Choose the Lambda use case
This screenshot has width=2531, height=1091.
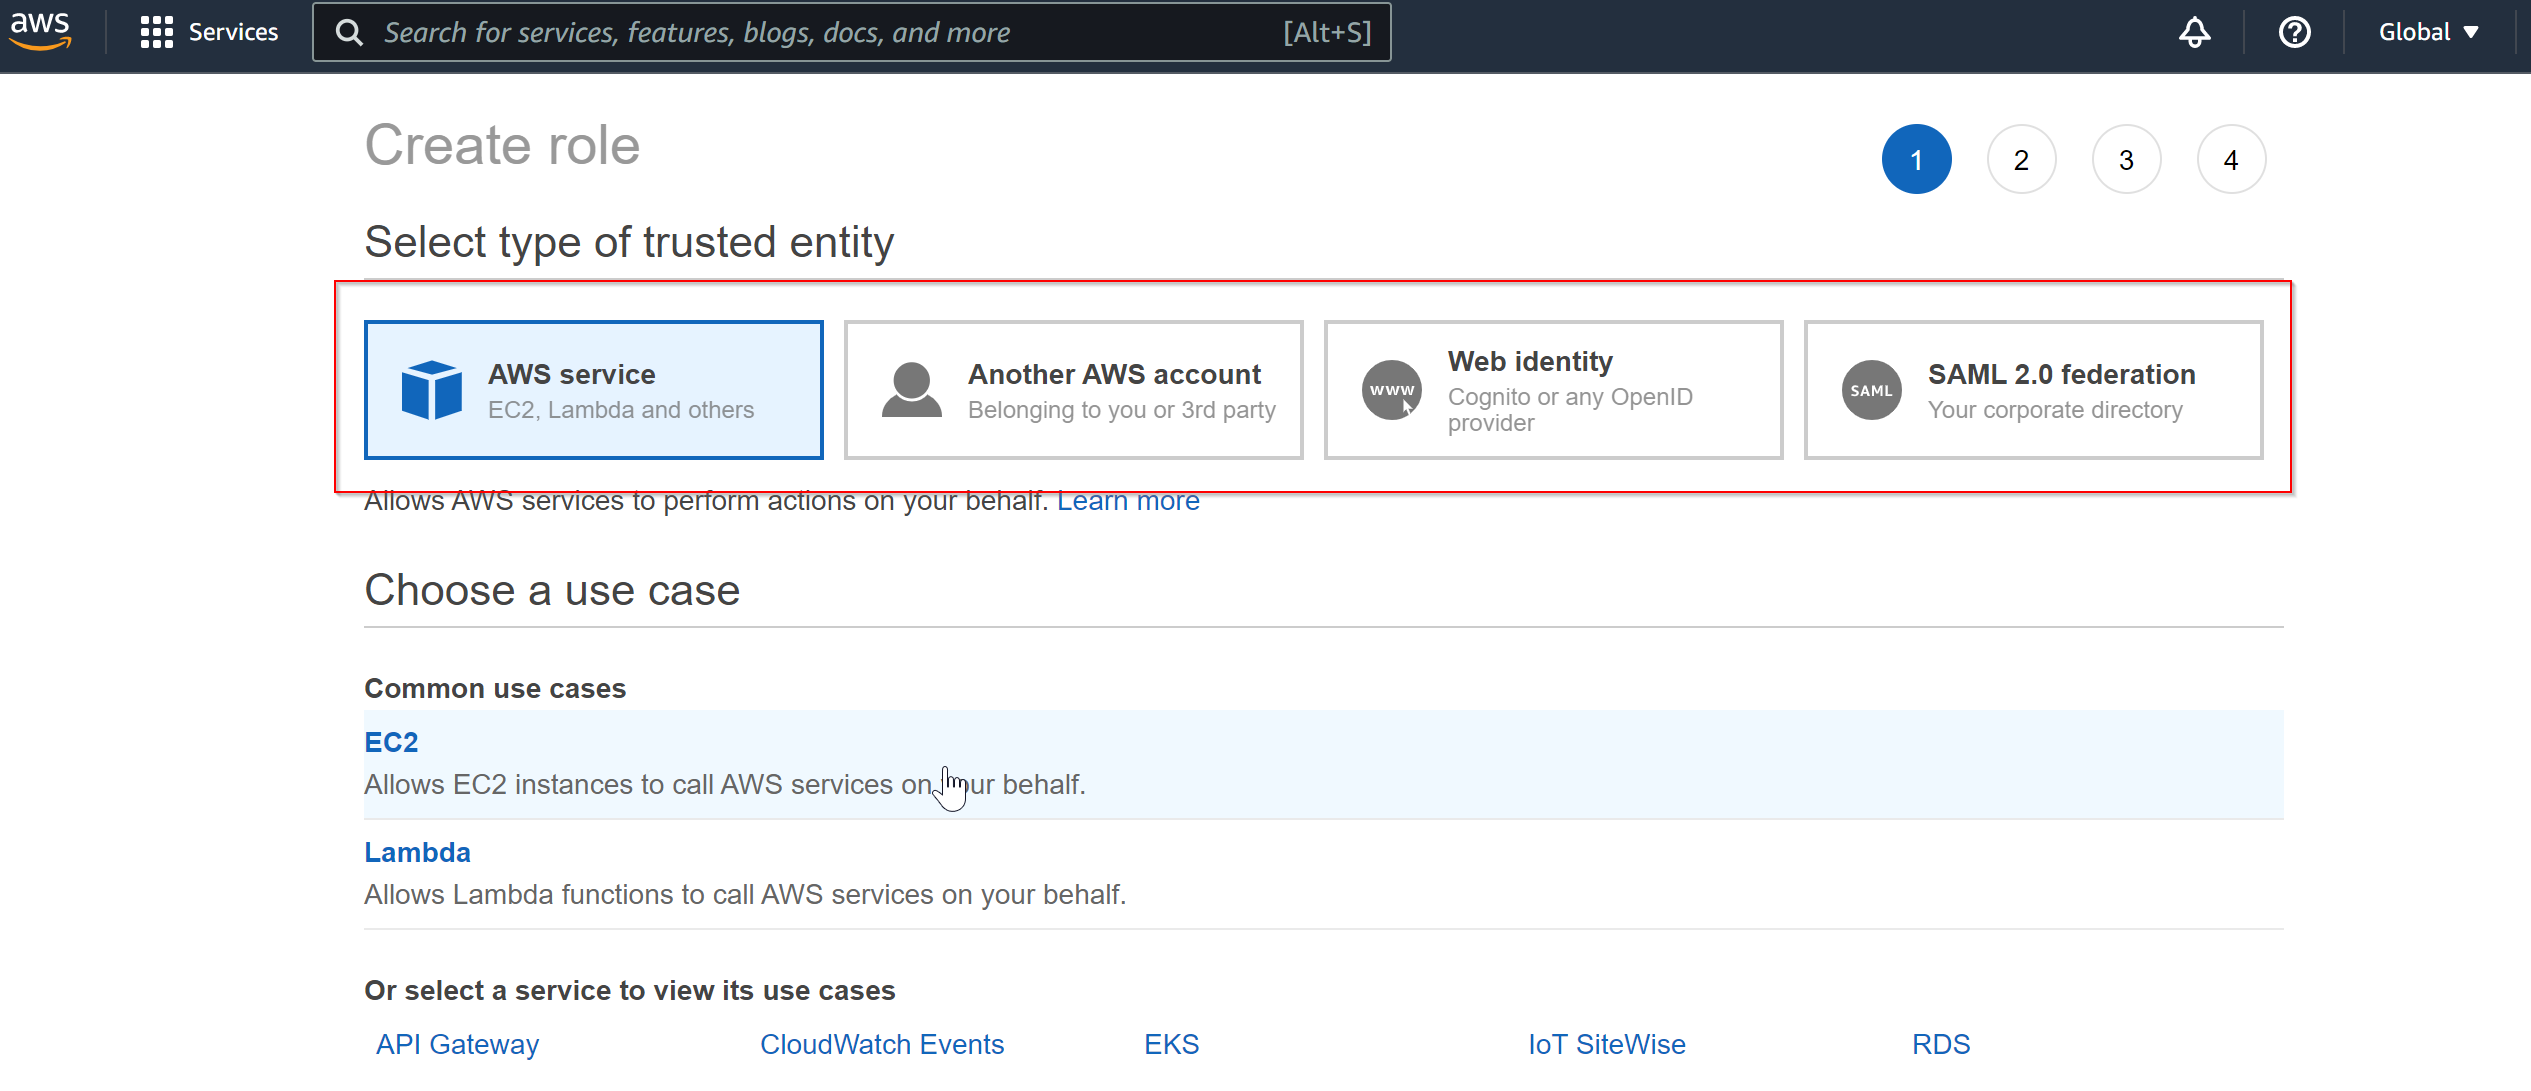tap(1324, 873)
